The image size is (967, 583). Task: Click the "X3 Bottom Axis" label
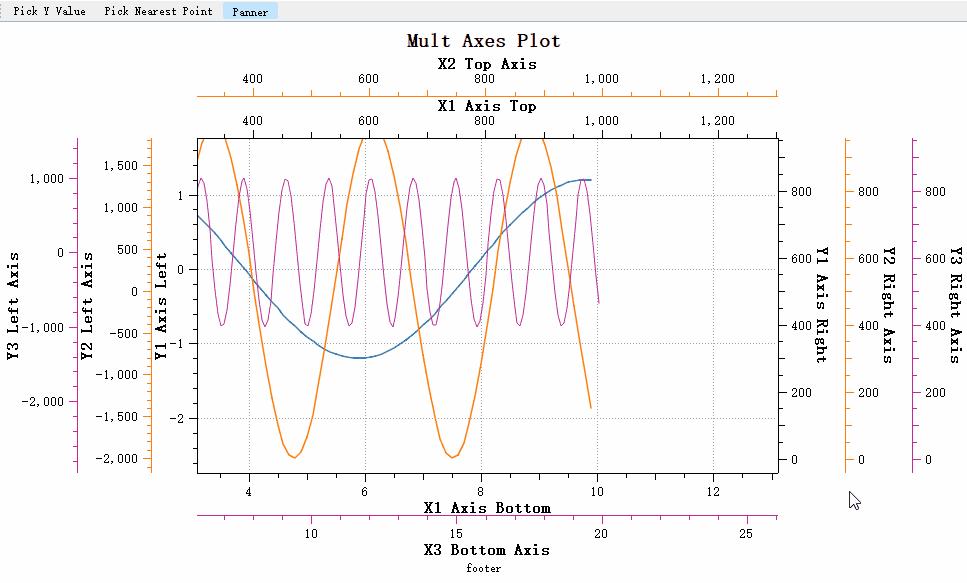pos(487,550)
